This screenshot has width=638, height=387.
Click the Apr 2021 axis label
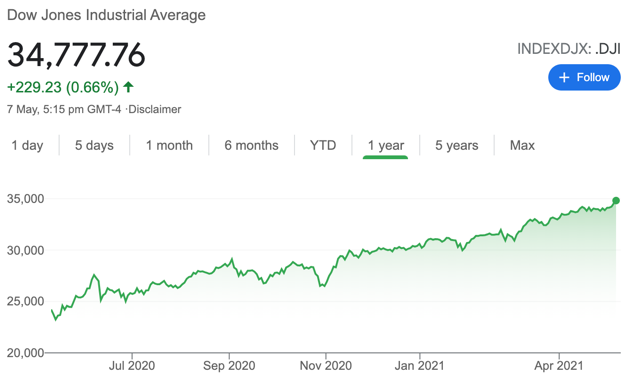[559, 365]
